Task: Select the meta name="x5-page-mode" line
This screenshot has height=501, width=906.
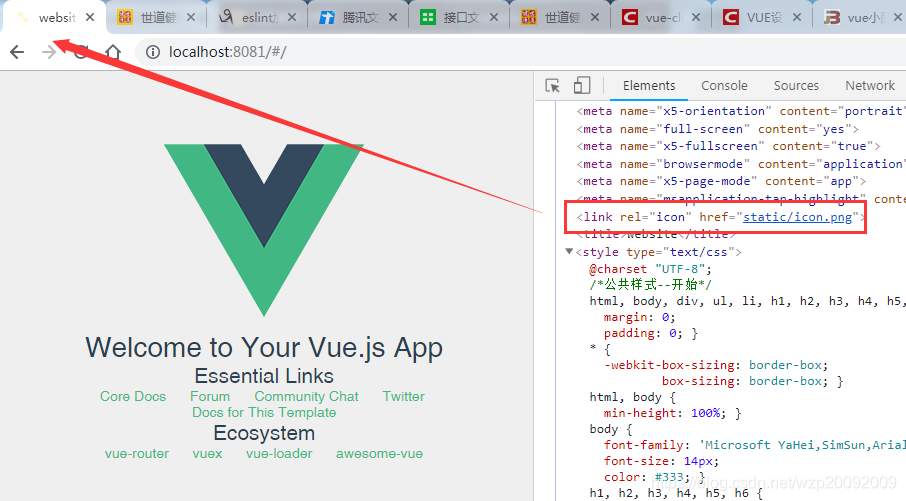Action: 721,181
